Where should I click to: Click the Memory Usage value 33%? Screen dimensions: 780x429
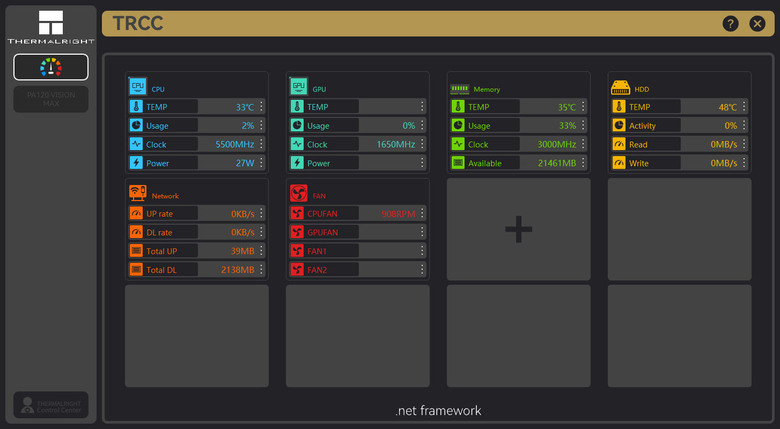[568, 125]
